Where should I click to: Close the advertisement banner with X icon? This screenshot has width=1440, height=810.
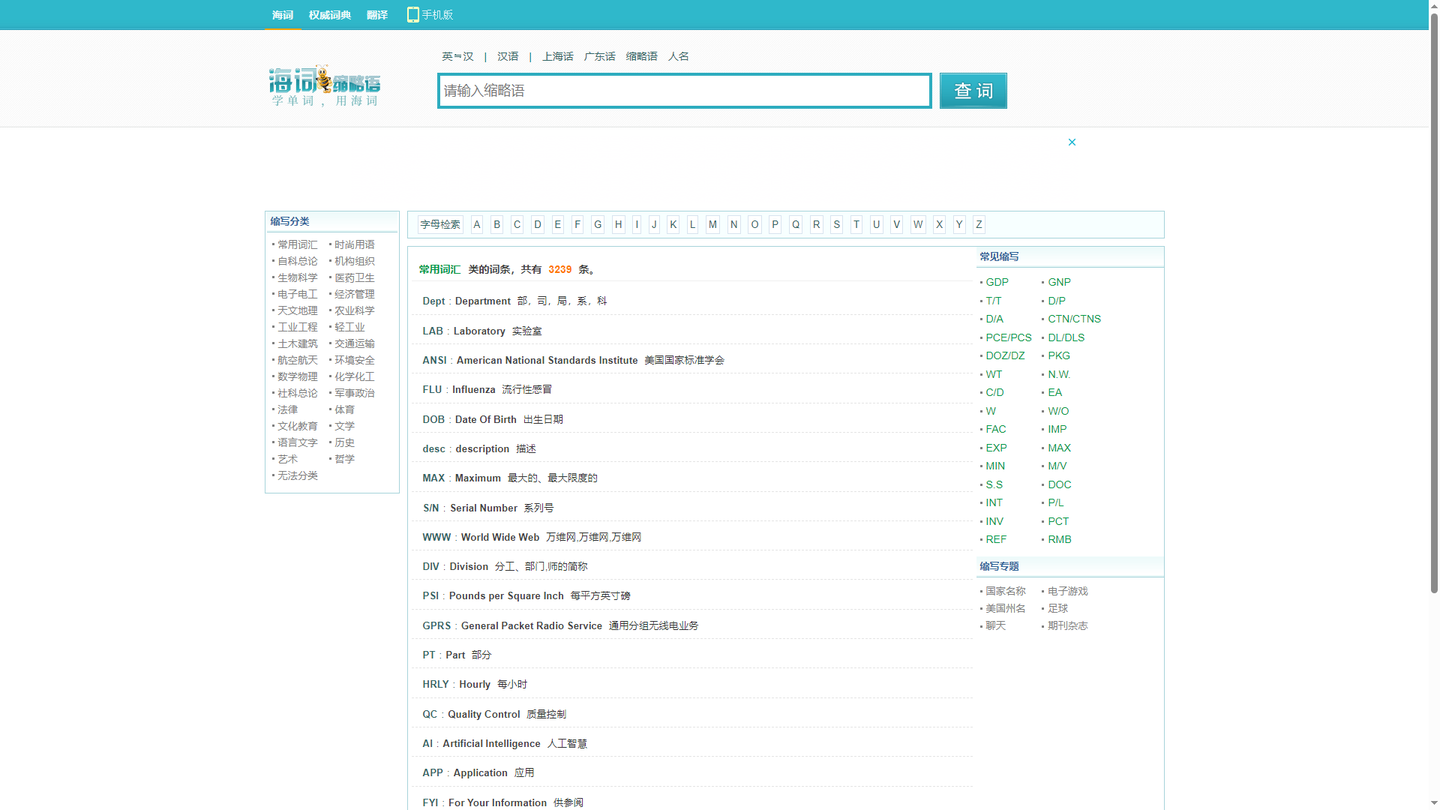click(x=1072, y=142)
